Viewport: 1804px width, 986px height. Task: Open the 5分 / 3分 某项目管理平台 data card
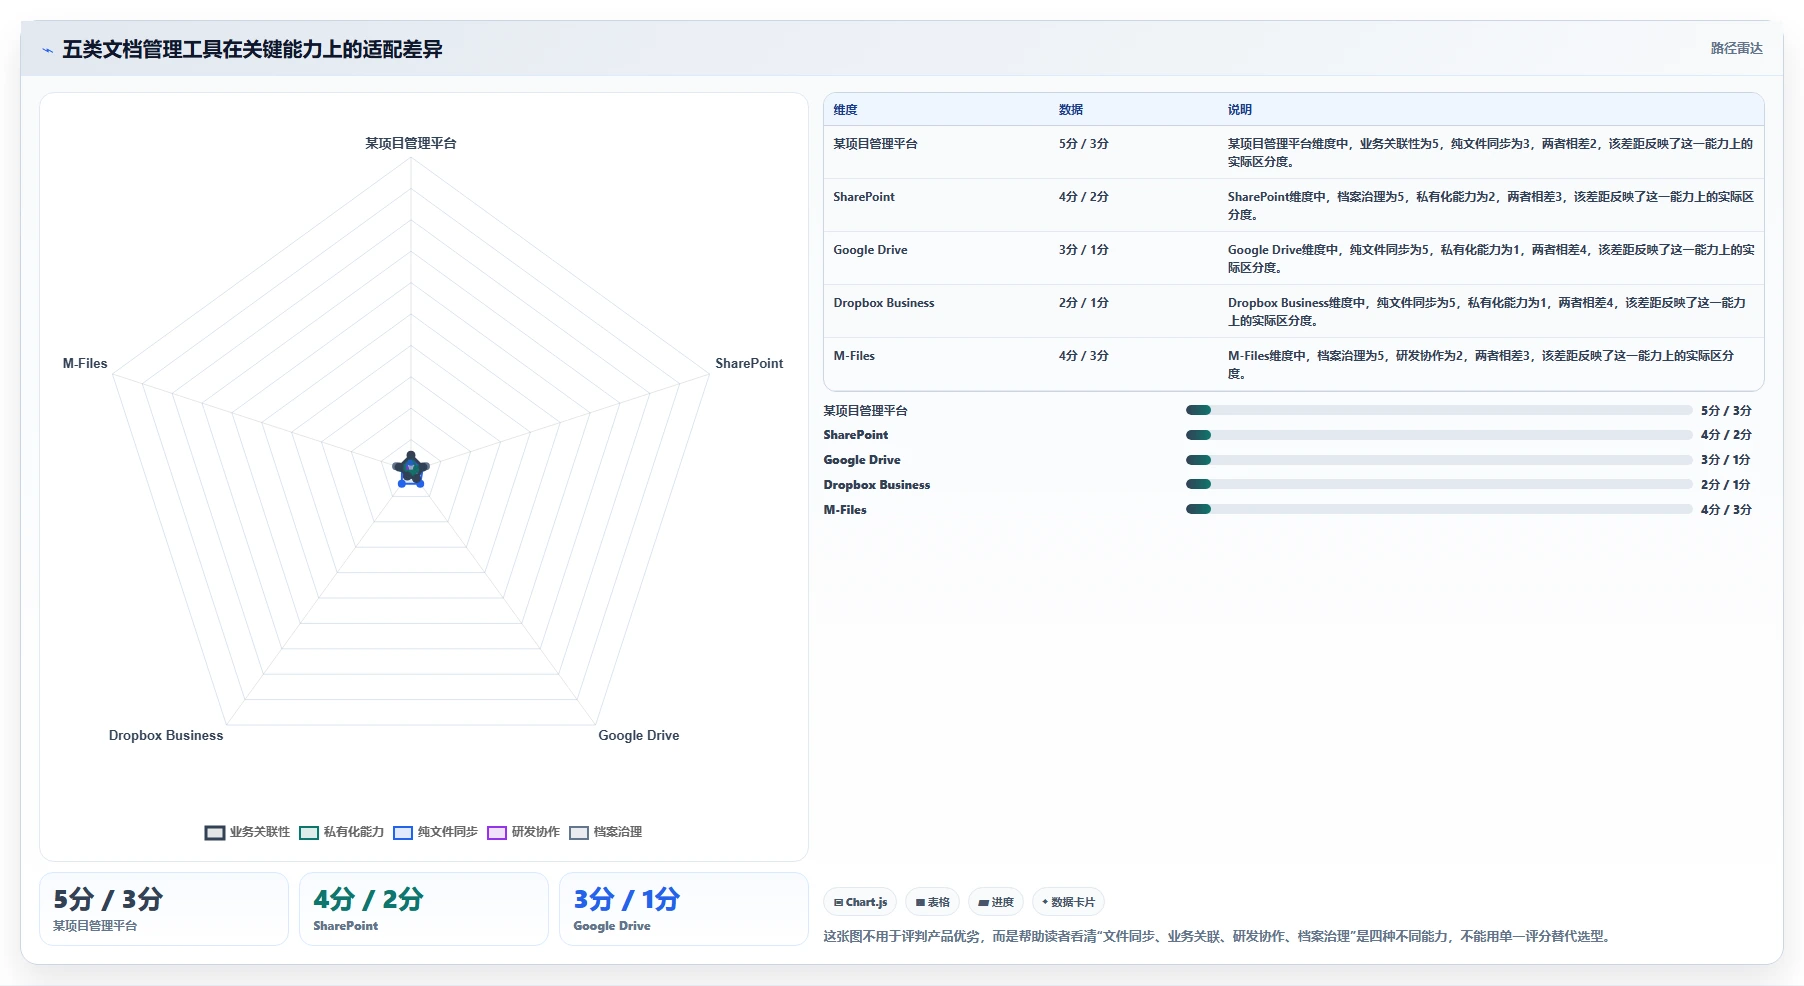click(x=164, y=909)
